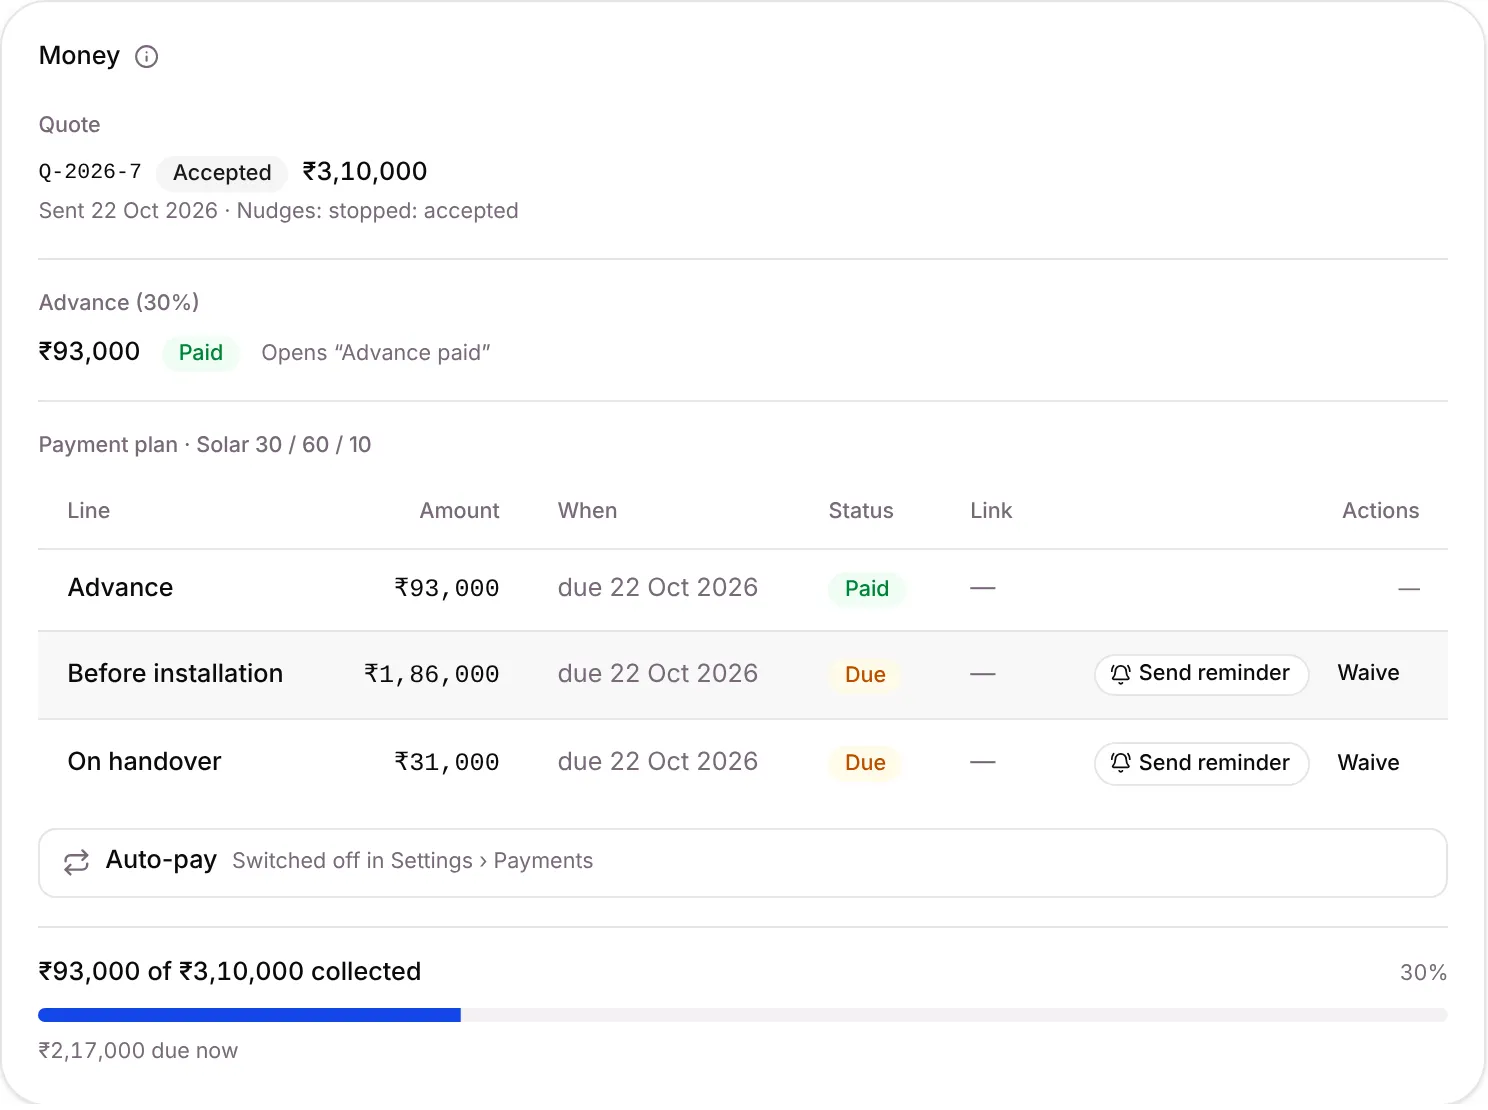Click the When column header
1488x1110 pixels.
(x=587, y=511)
